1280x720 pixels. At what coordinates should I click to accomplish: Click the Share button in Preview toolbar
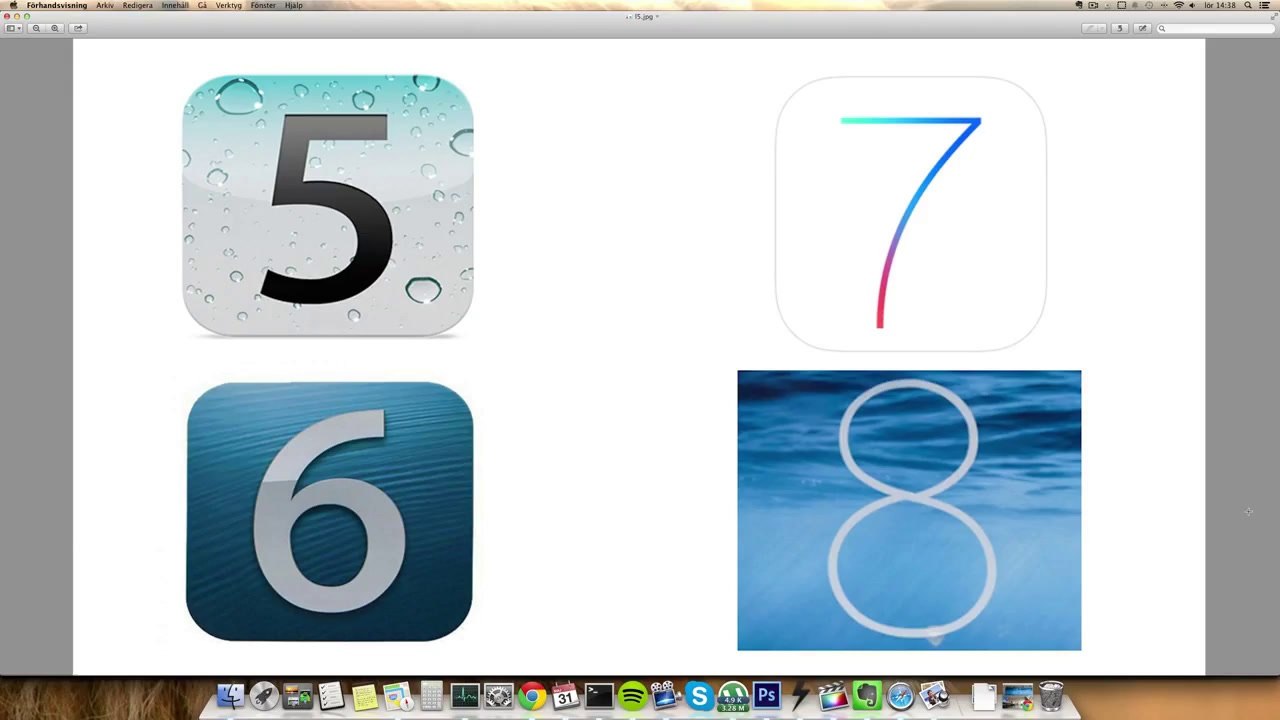point(78,28)
